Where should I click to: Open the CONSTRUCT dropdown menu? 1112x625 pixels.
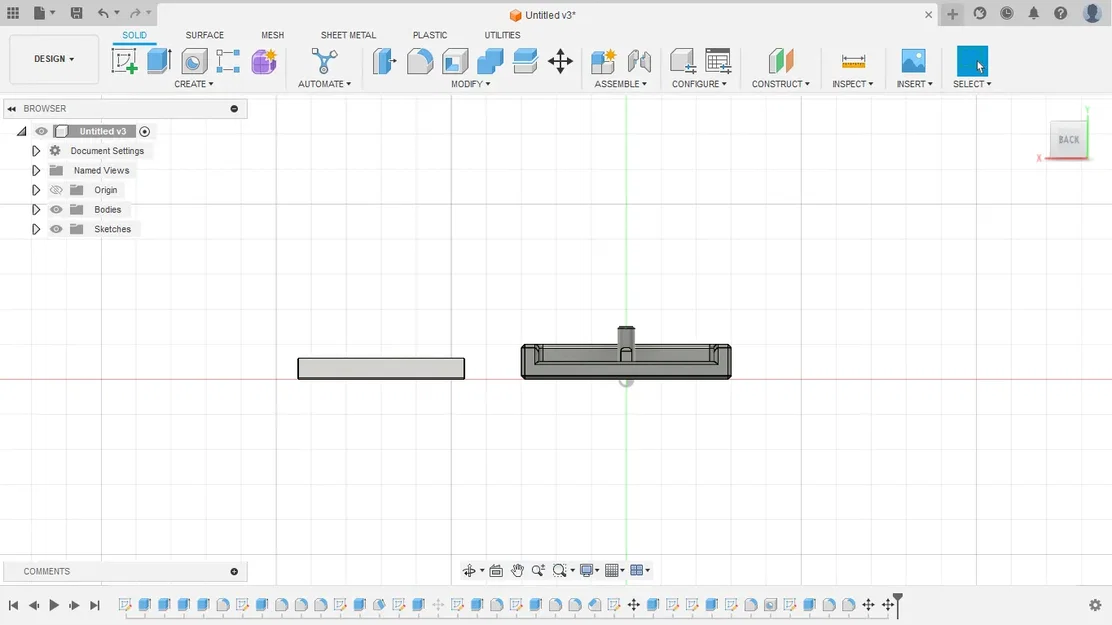click(x=781, y=84)
